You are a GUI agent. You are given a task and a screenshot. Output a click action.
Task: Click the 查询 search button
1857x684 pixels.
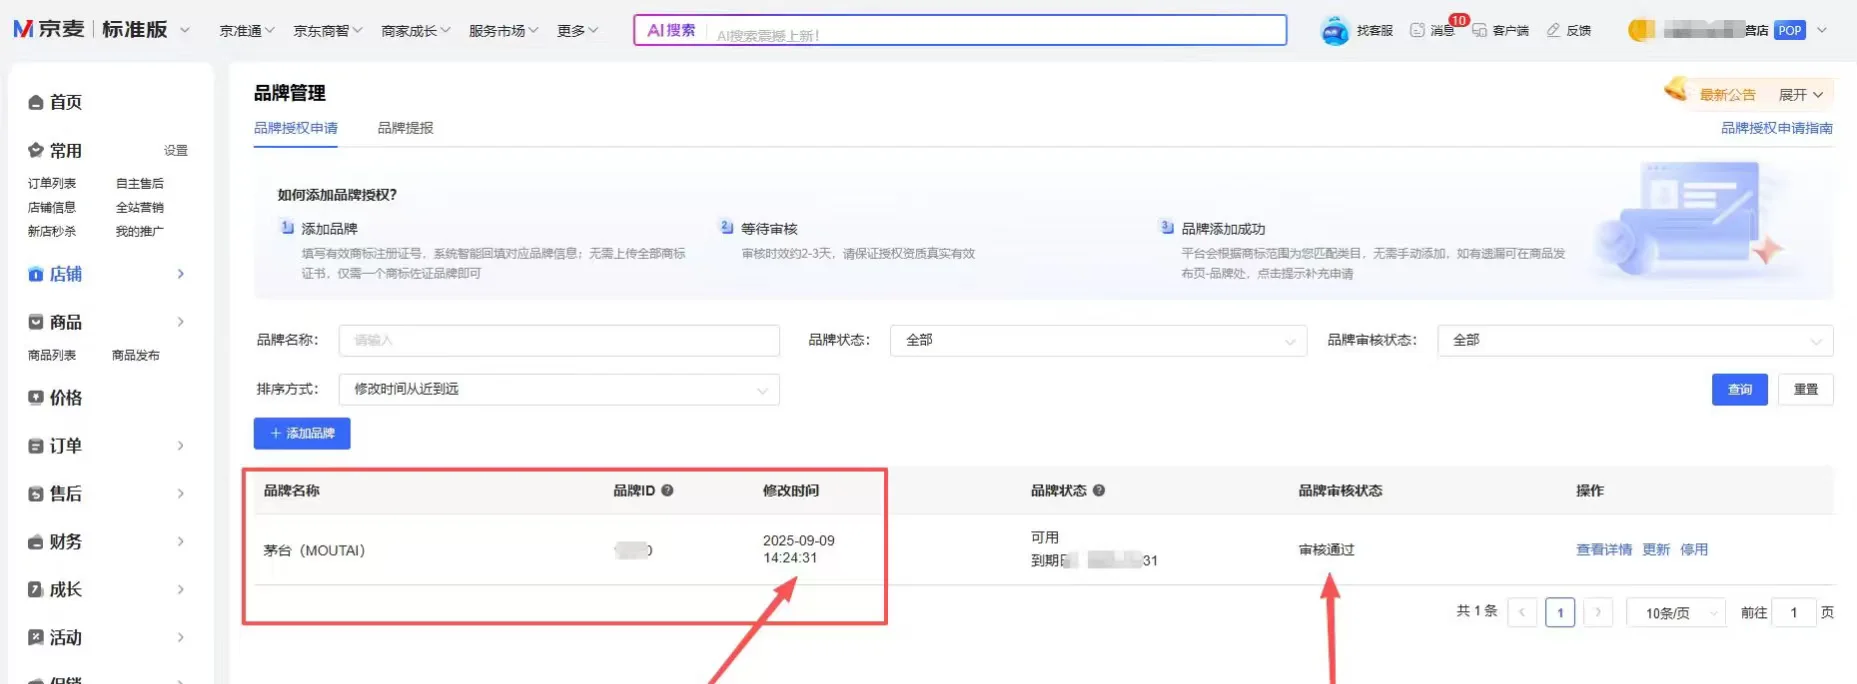coord(1740,390)
